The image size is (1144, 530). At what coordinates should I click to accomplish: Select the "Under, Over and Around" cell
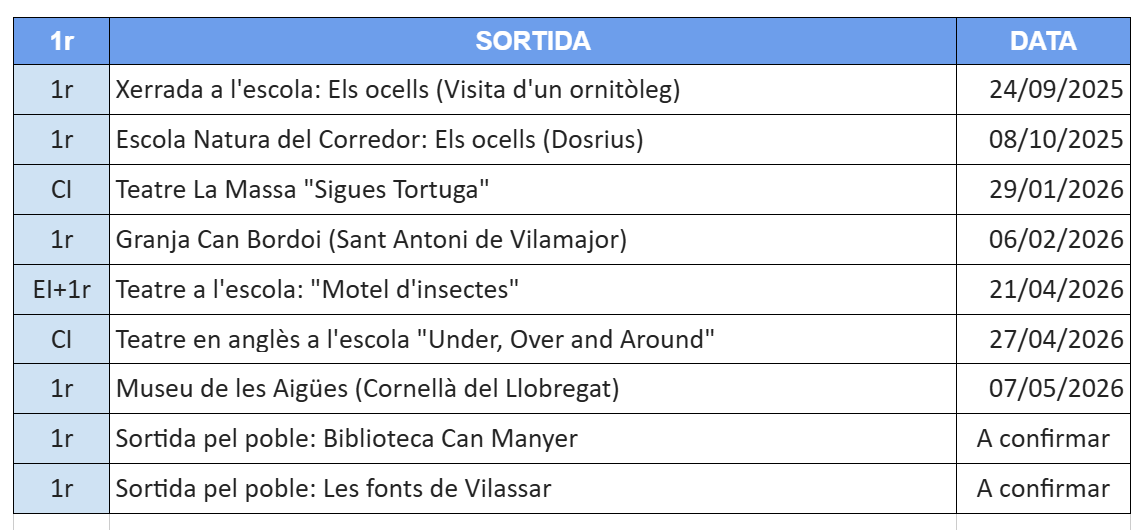click(x=415, y=340)
